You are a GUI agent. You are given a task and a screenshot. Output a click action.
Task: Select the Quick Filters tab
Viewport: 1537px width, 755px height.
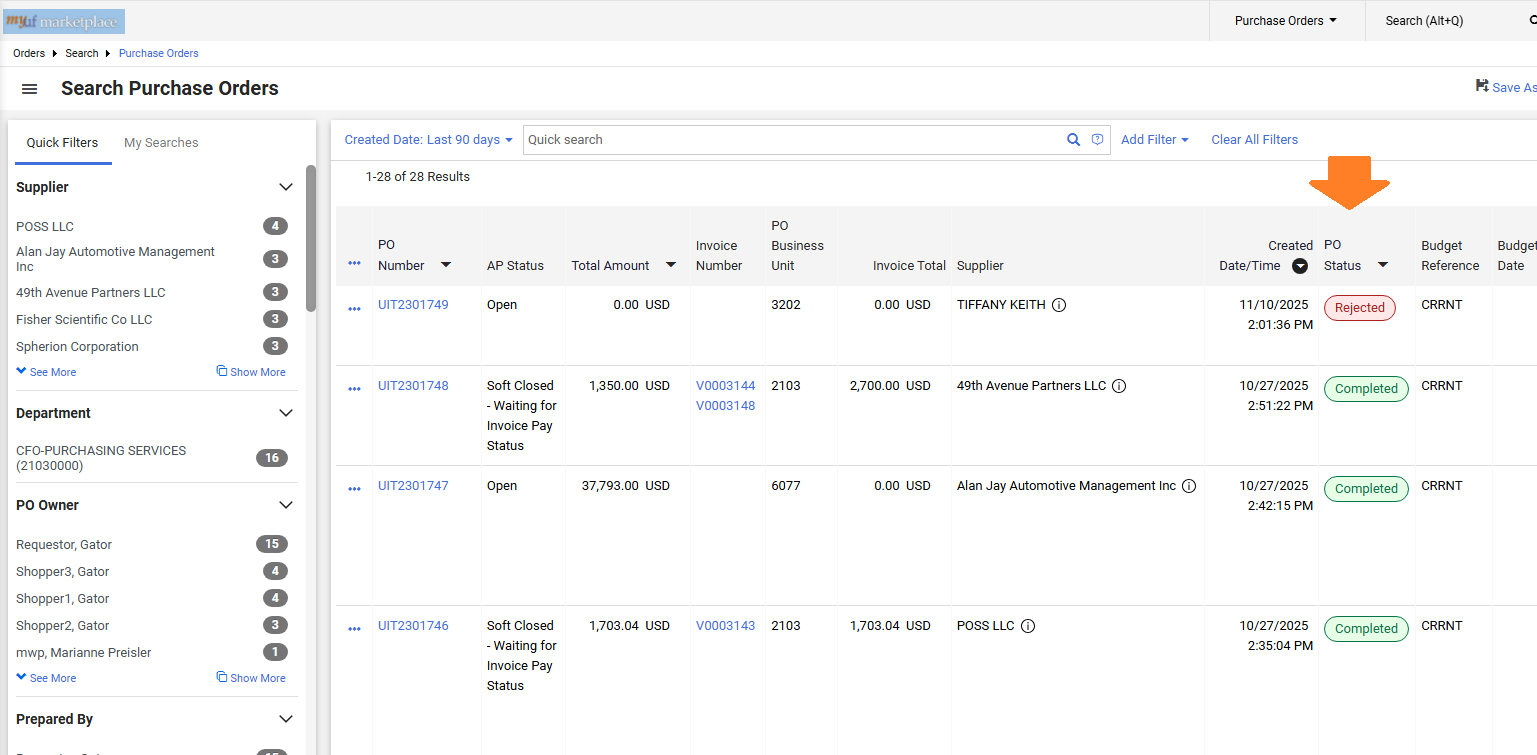coord(62,143)
